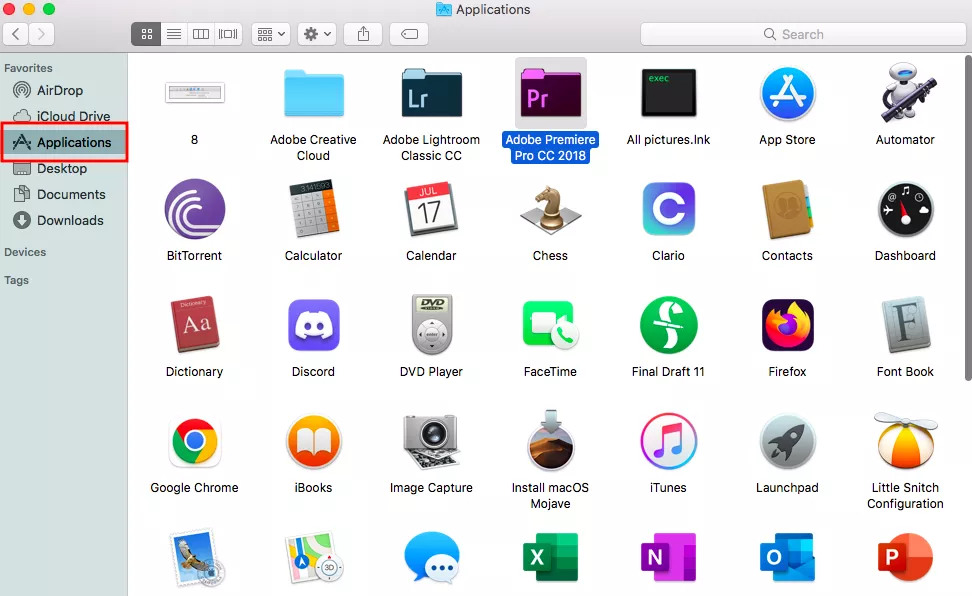Click the Favorites sidebar heading
Viewport: 972px width, 596px height.
click(29, 68)
